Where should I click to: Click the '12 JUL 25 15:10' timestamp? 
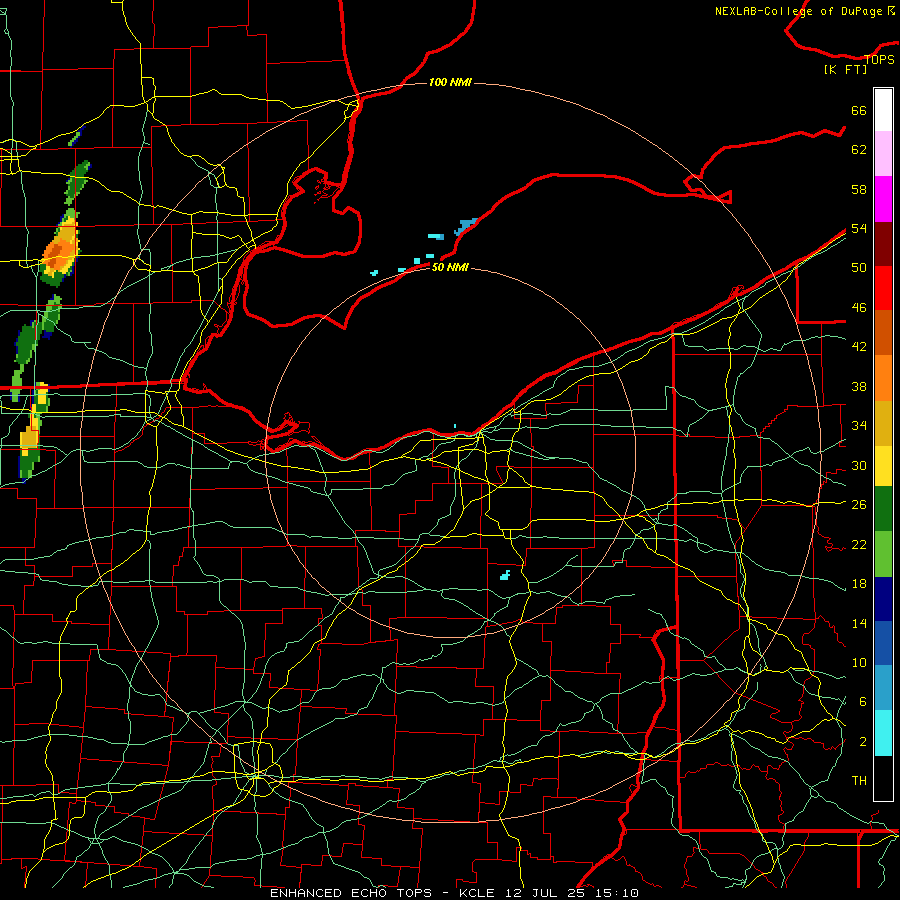coord(572,893)
